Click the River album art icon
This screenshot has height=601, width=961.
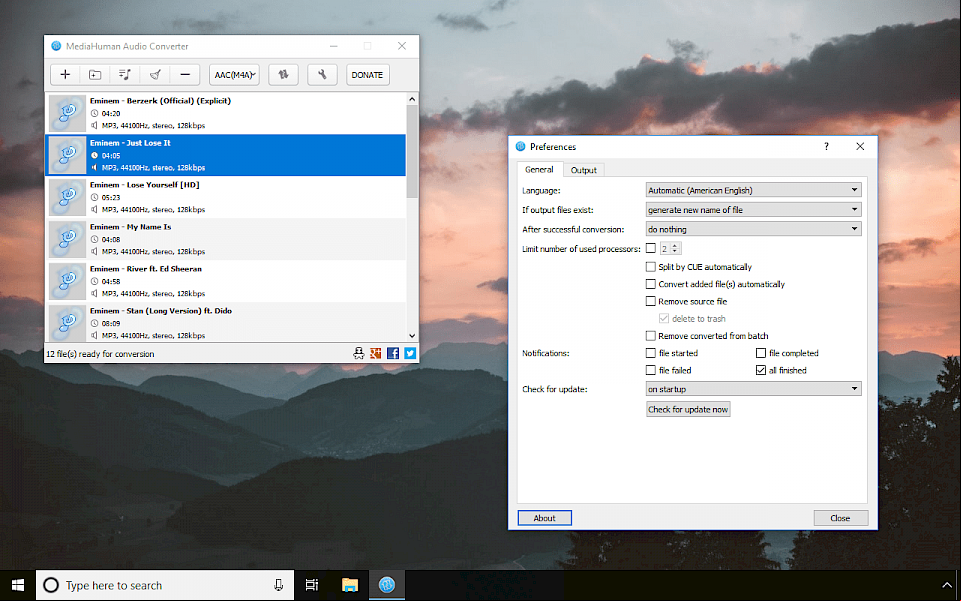[x=67, y=281]
